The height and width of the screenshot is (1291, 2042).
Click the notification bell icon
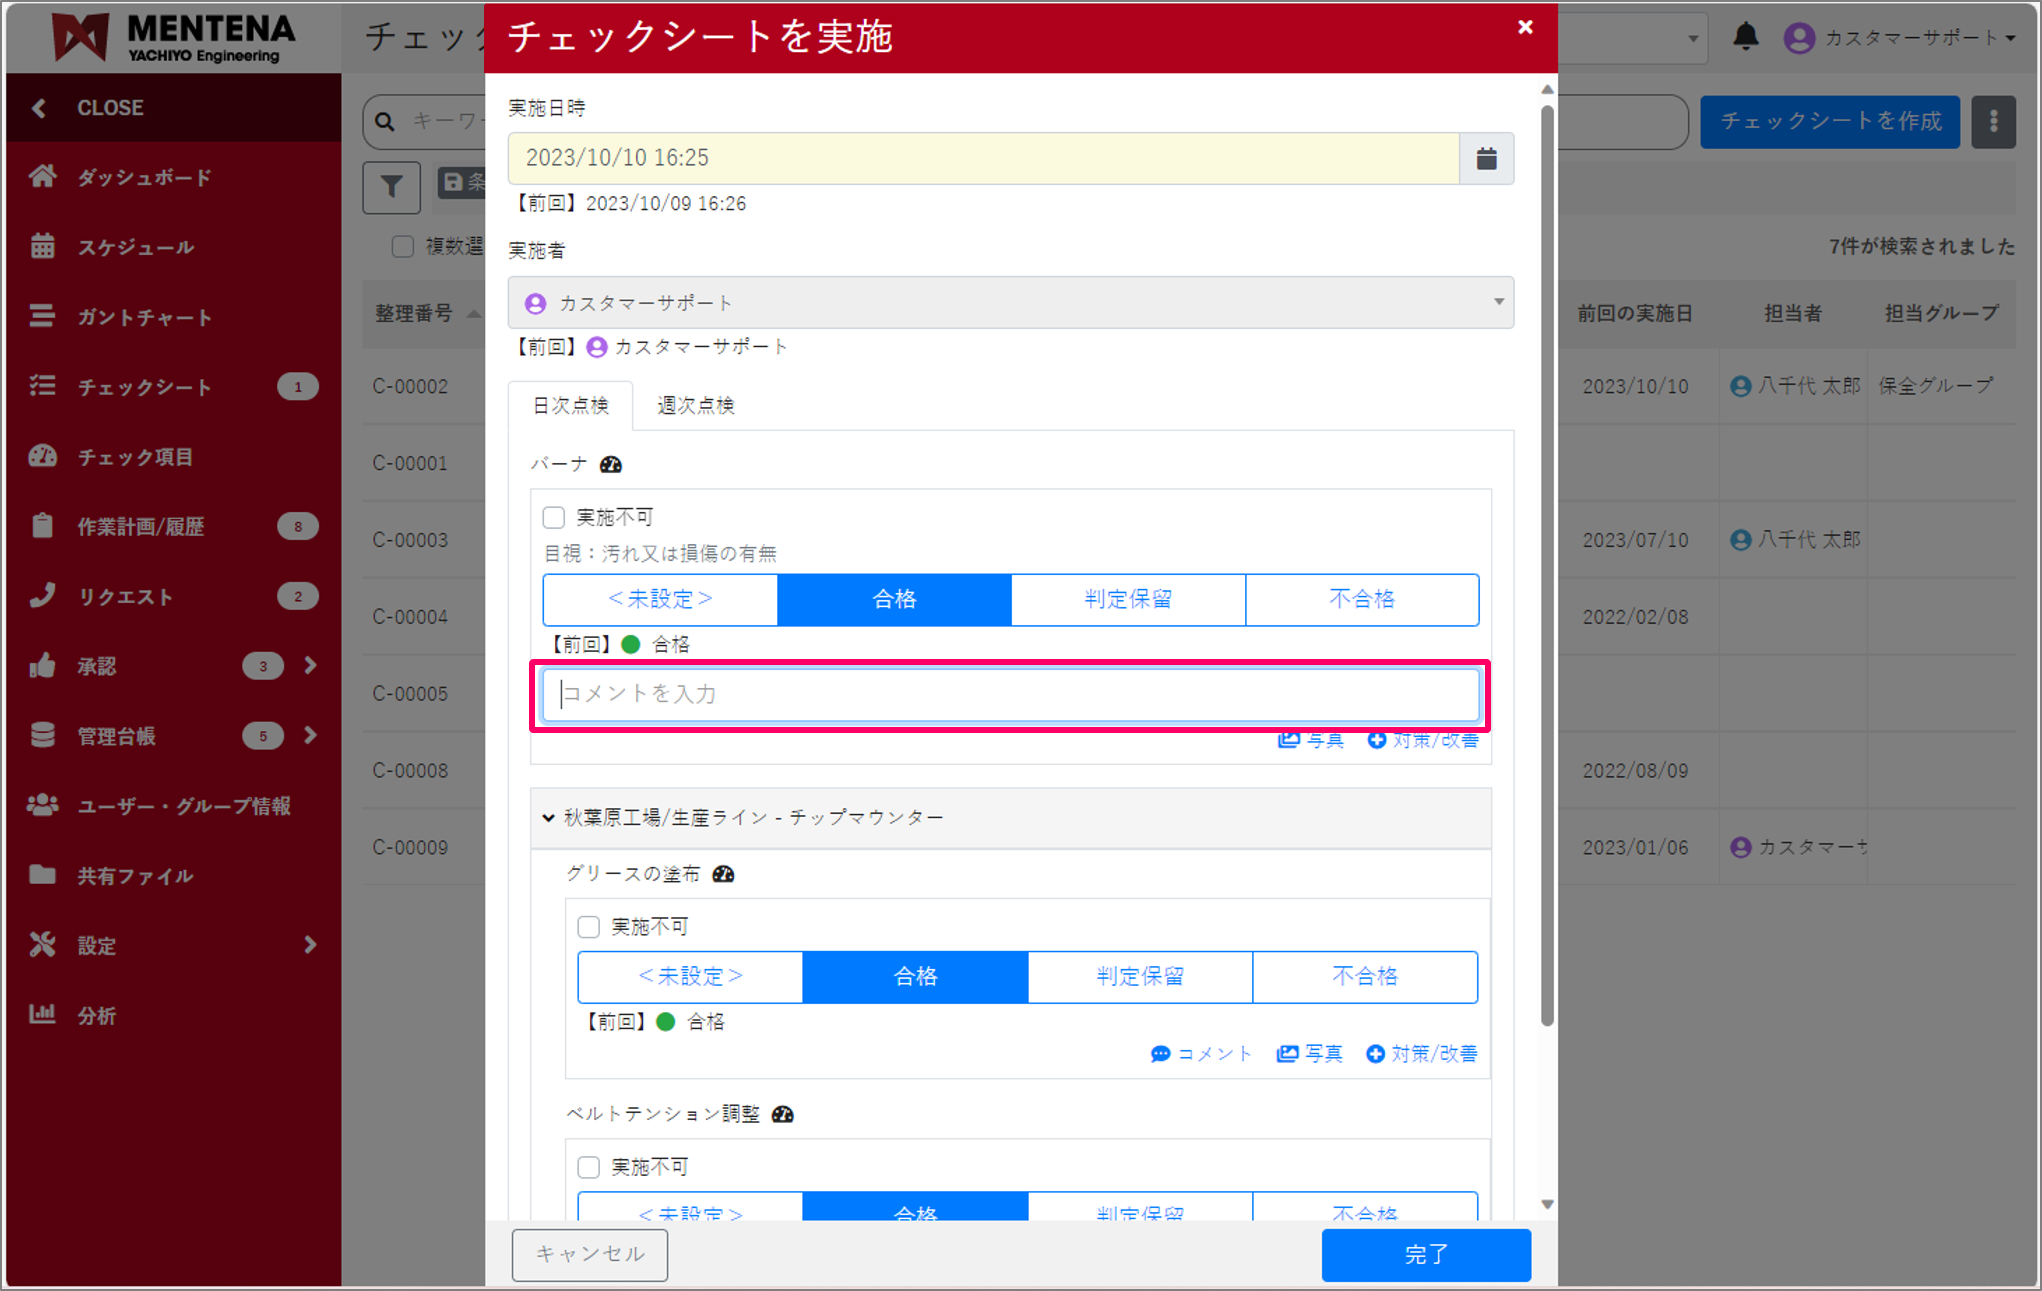pos(1745,37)
